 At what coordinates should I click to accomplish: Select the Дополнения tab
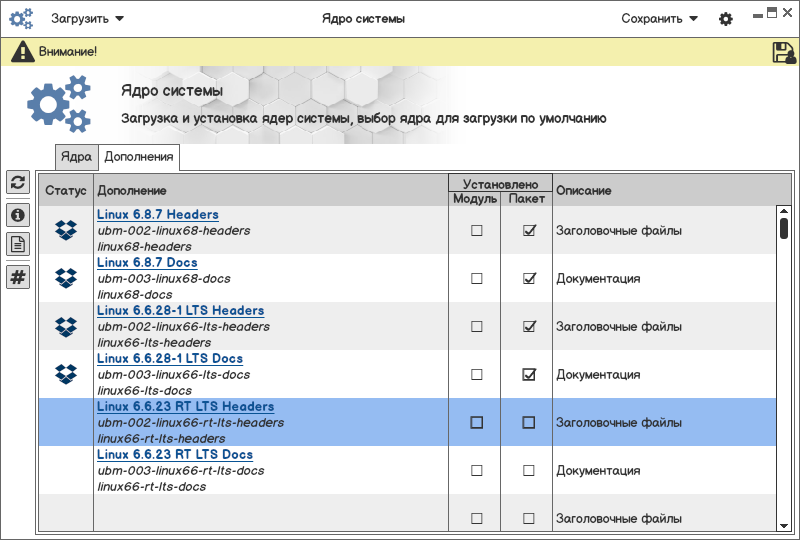[139, 157]
